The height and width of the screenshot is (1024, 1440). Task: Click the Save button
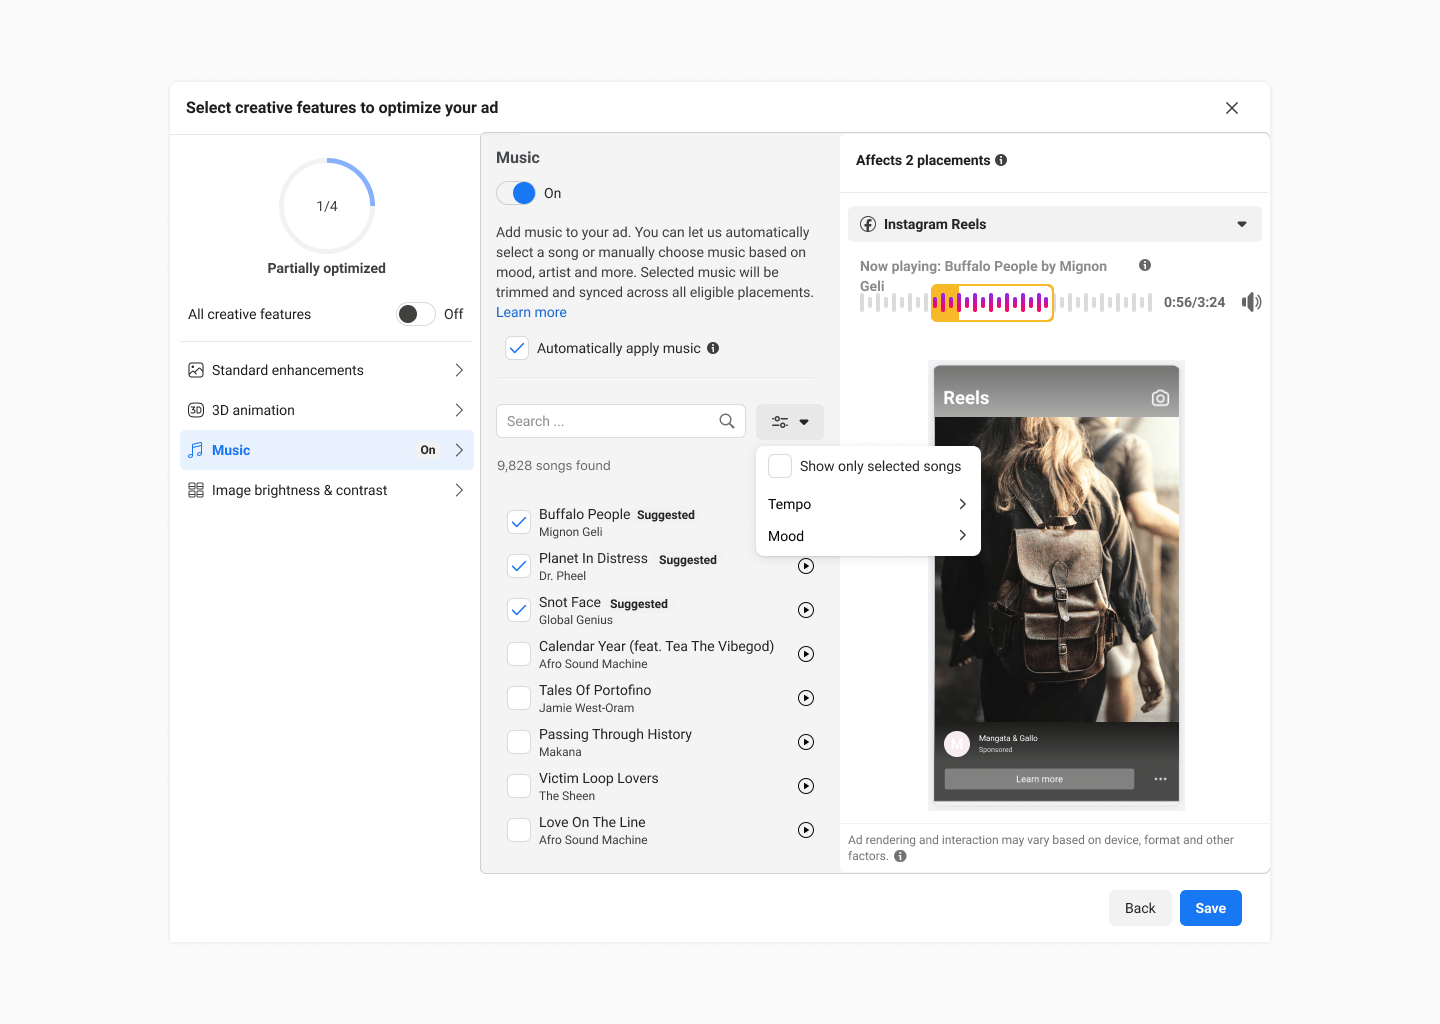click(1210, 908)
